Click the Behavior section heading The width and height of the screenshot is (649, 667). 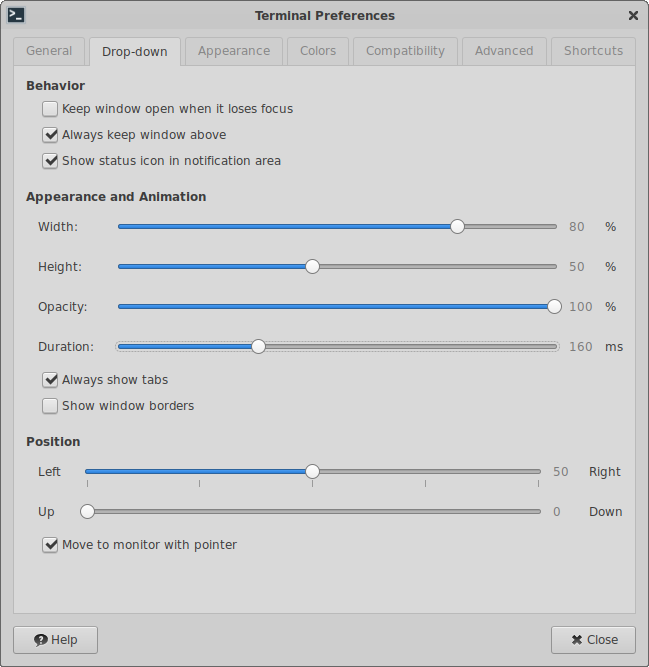coord(55,86)
